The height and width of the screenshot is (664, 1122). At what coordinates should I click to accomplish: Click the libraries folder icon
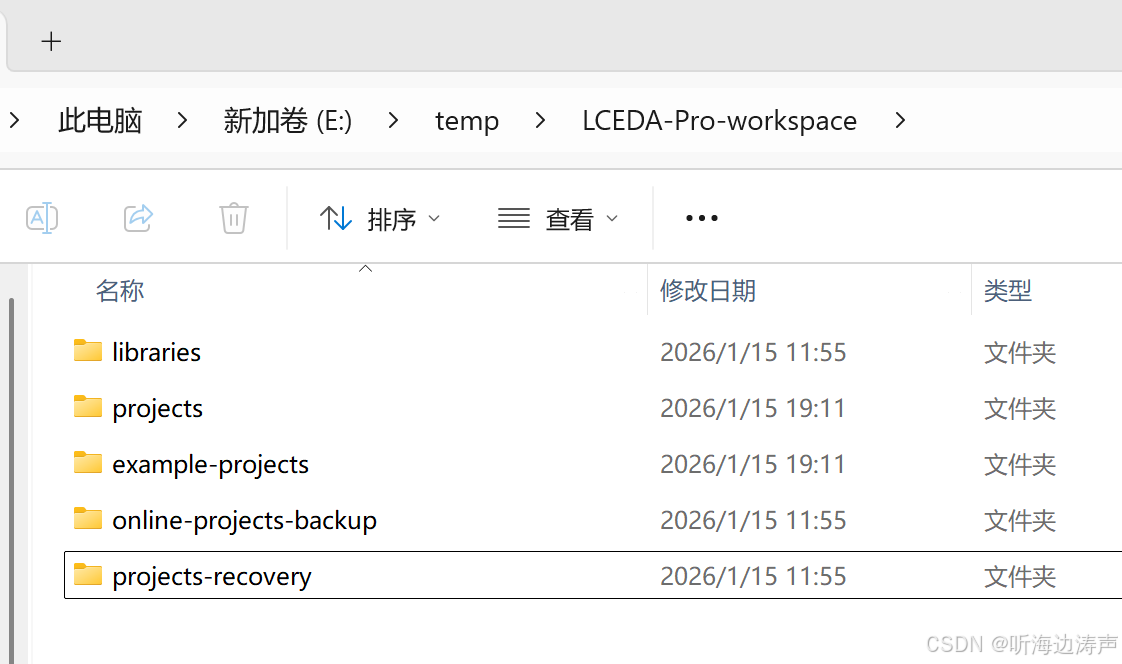tap(88, 351)
